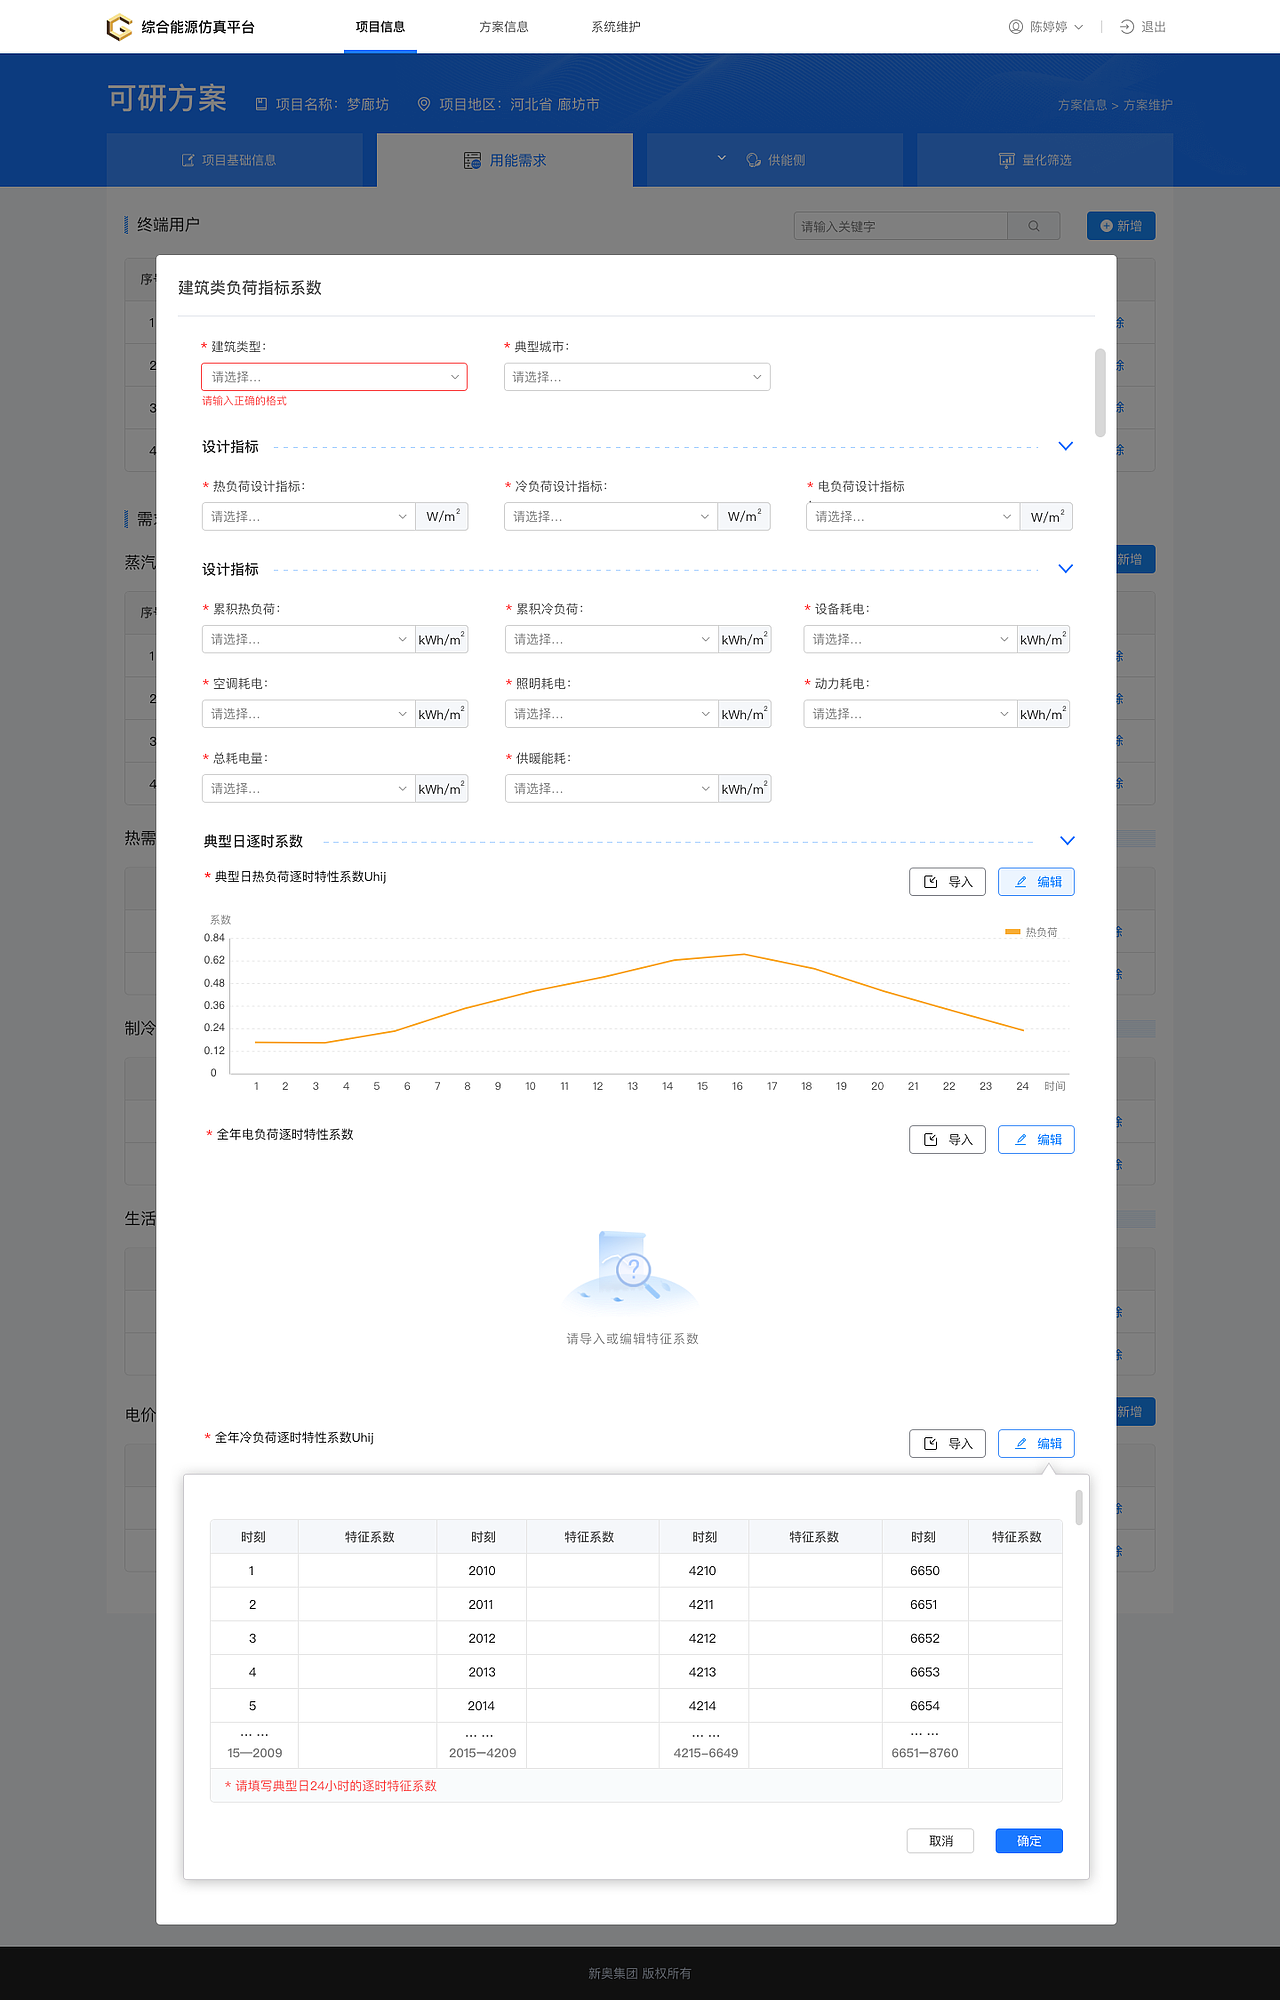1280x2000 pixels.
Task: Collapse the first 设计指标 section chevron
Action: point(1066,446)
